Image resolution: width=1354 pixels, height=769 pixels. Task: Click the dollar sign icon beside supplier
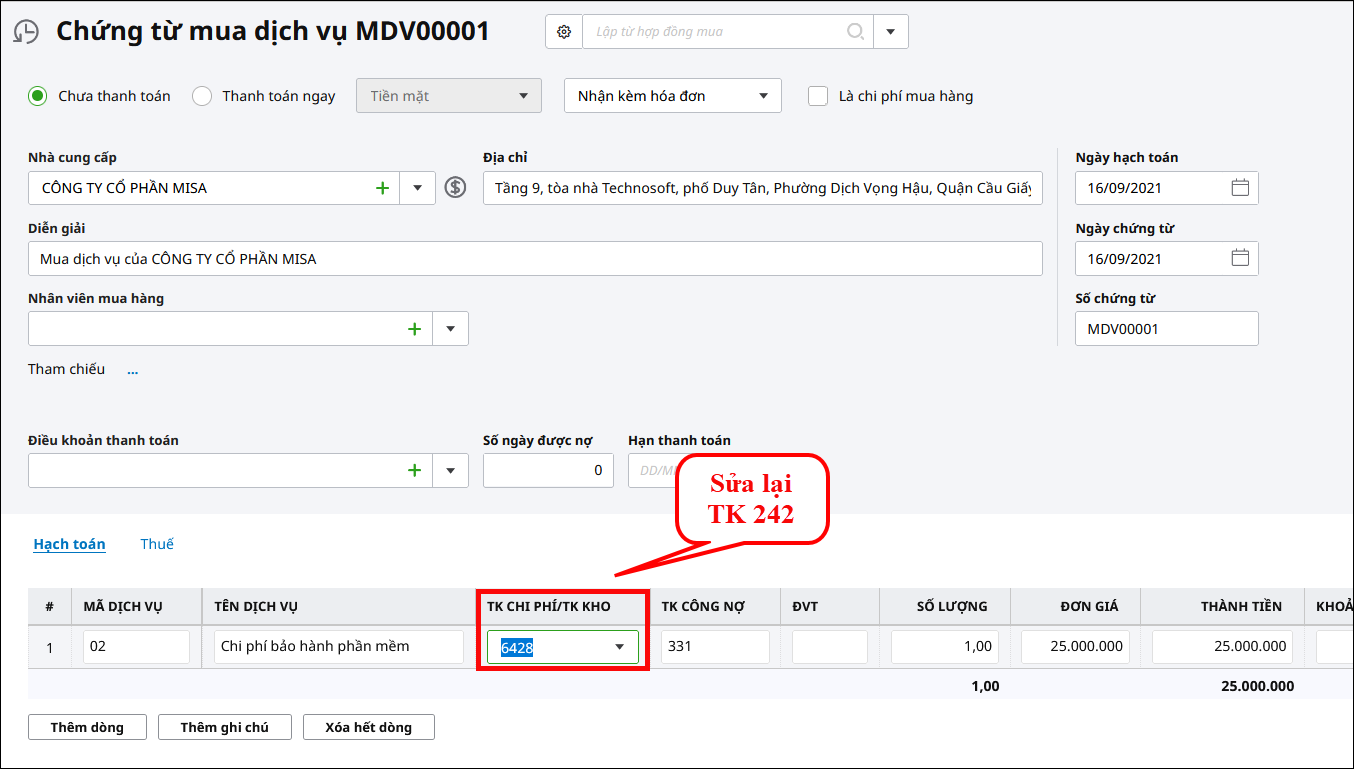pyautogui.click(x=455, y=187)
